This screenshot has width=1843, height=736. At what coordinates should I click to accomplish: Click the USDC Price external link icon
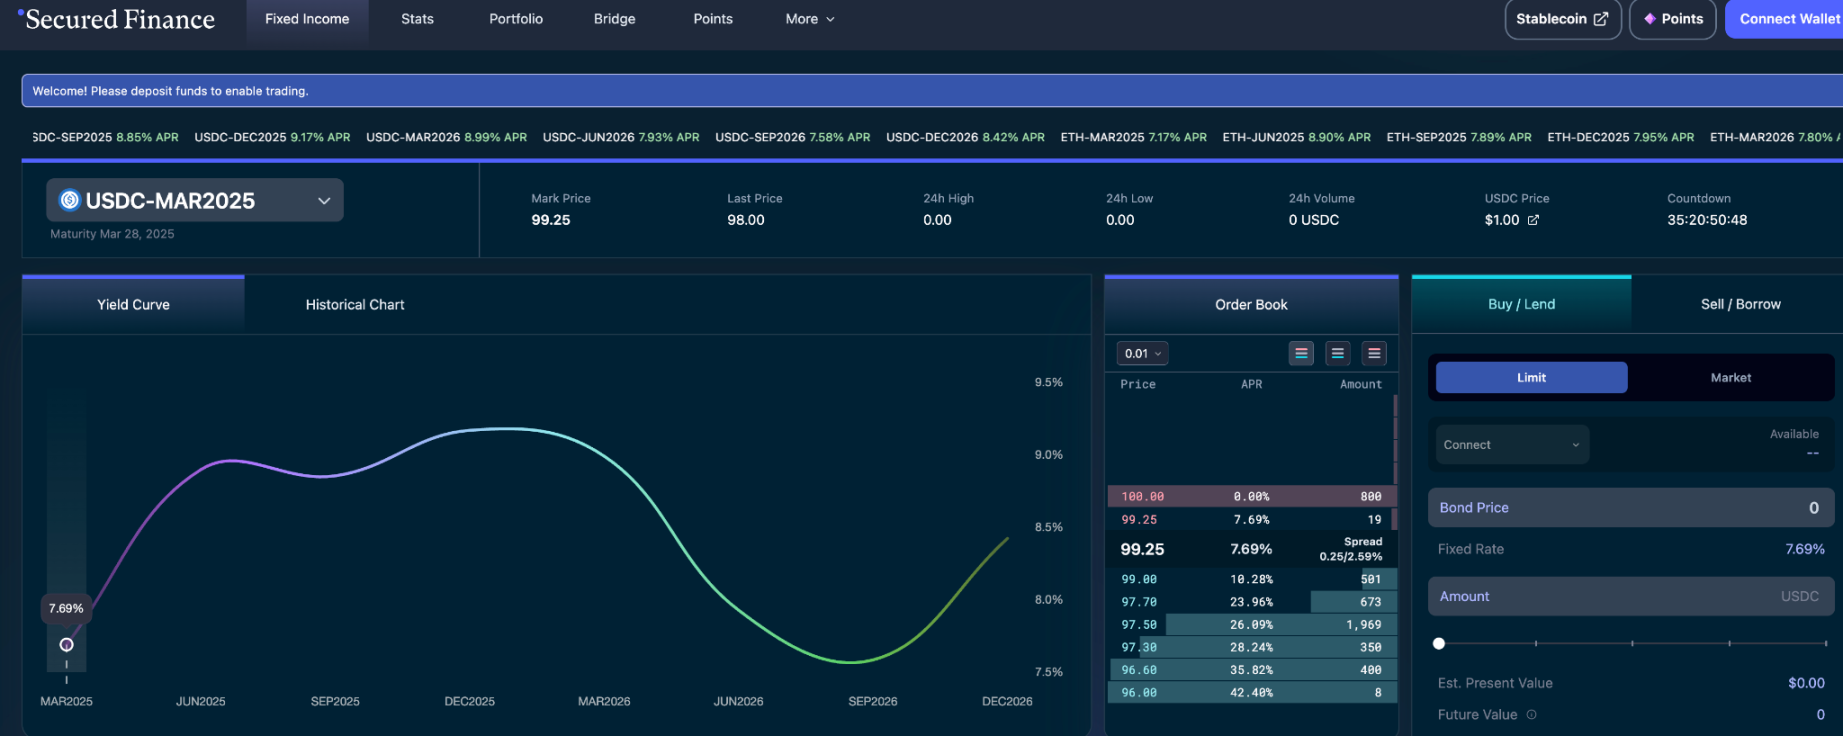(x=1533, y=220)
